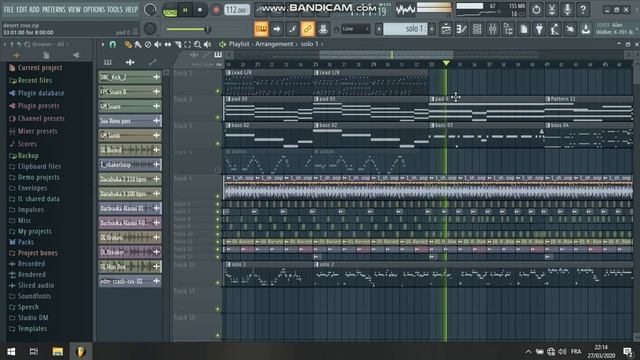This screenshot has width=640, height=360.
Task: Click the download content library icon
Action: [586, 29]
